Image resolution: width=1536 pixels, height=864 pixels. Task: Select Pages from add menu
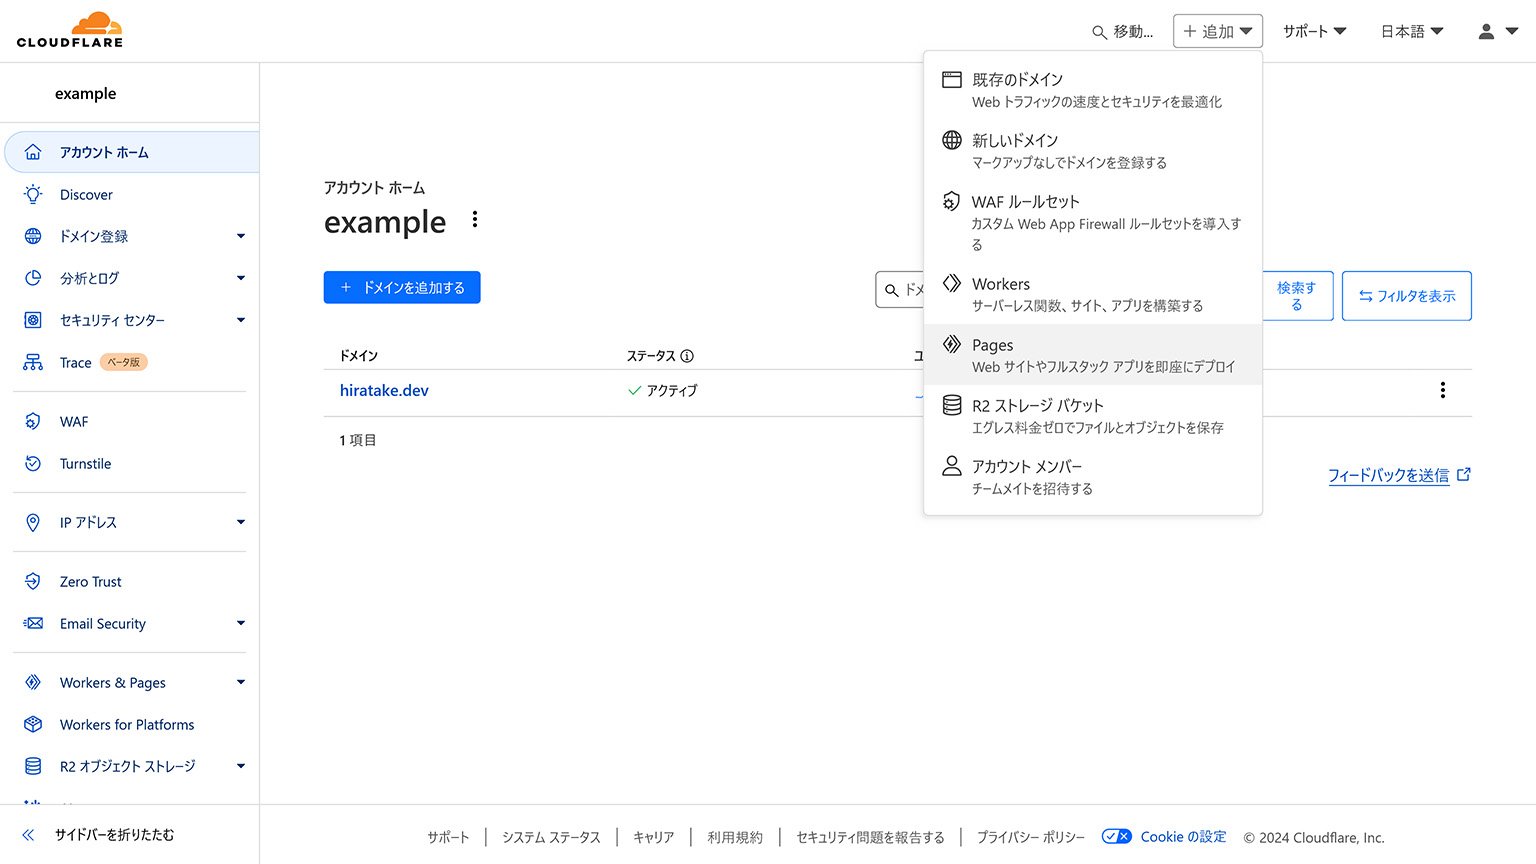click(1093, 354)
